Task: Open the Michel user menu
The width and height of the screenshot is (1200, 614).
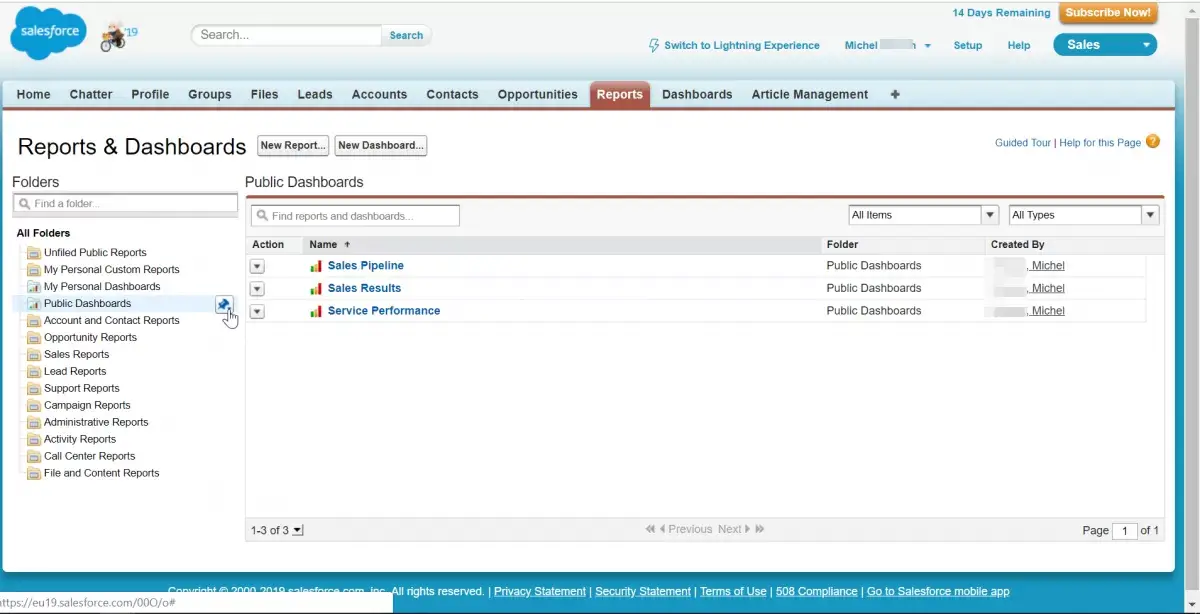Action: click(x=888, y=45)
